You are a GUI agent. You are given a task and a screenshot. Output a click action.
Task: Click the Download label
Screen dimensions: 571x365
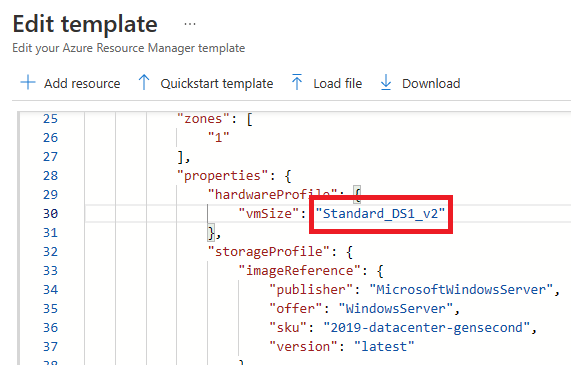(x=431, y=84)
